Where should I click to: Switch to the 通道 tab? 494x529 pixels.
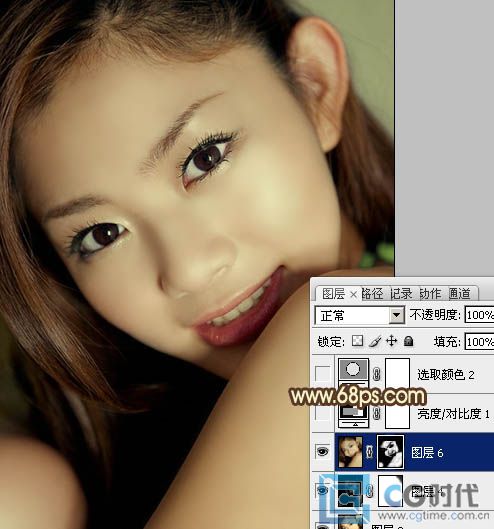459,294
